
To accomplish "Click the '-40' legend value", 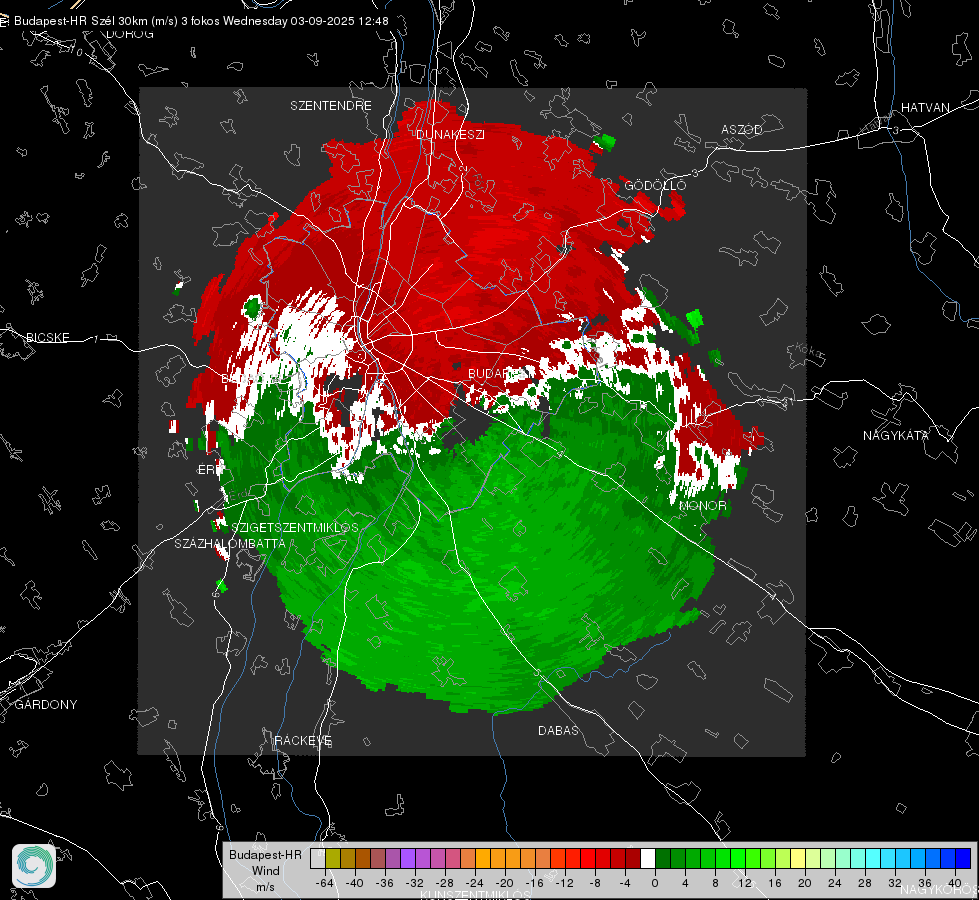I will tap(355, 883).
